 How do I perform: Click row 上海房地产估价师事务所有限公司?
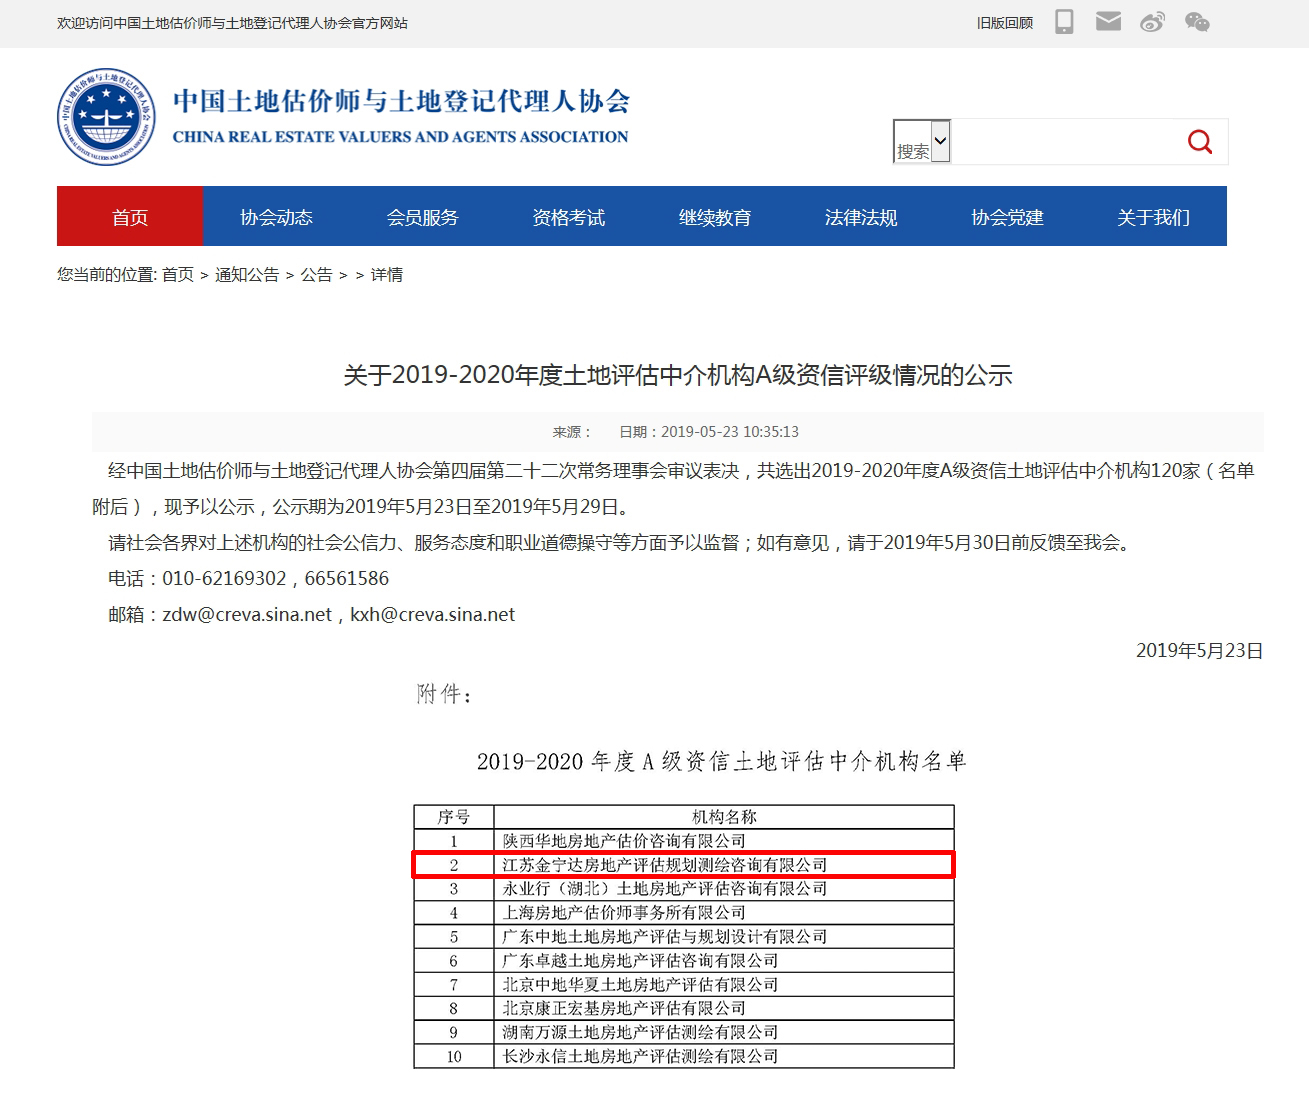pos(684,913)
